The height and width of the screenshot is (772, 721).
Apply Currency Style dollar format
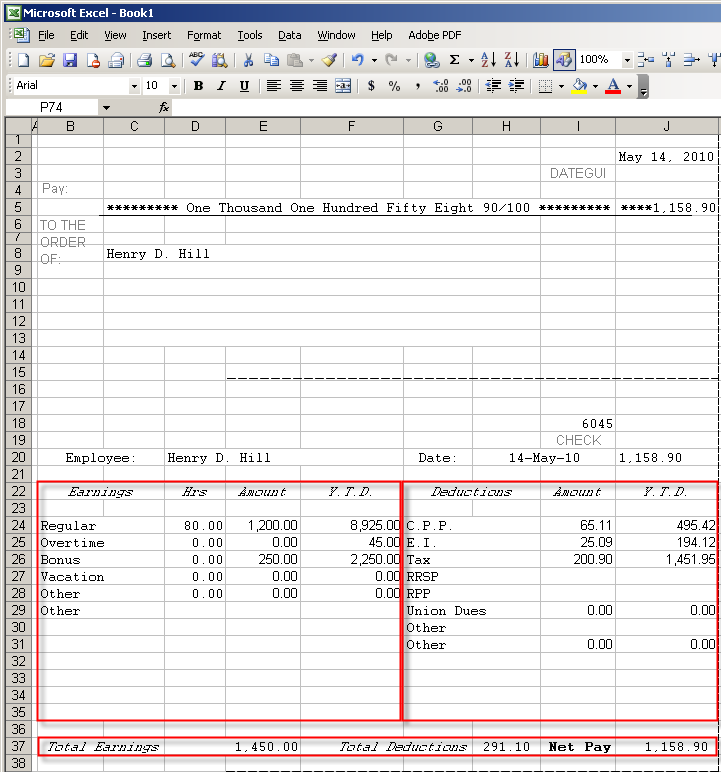pyautogui.click(x=372, y=86)
